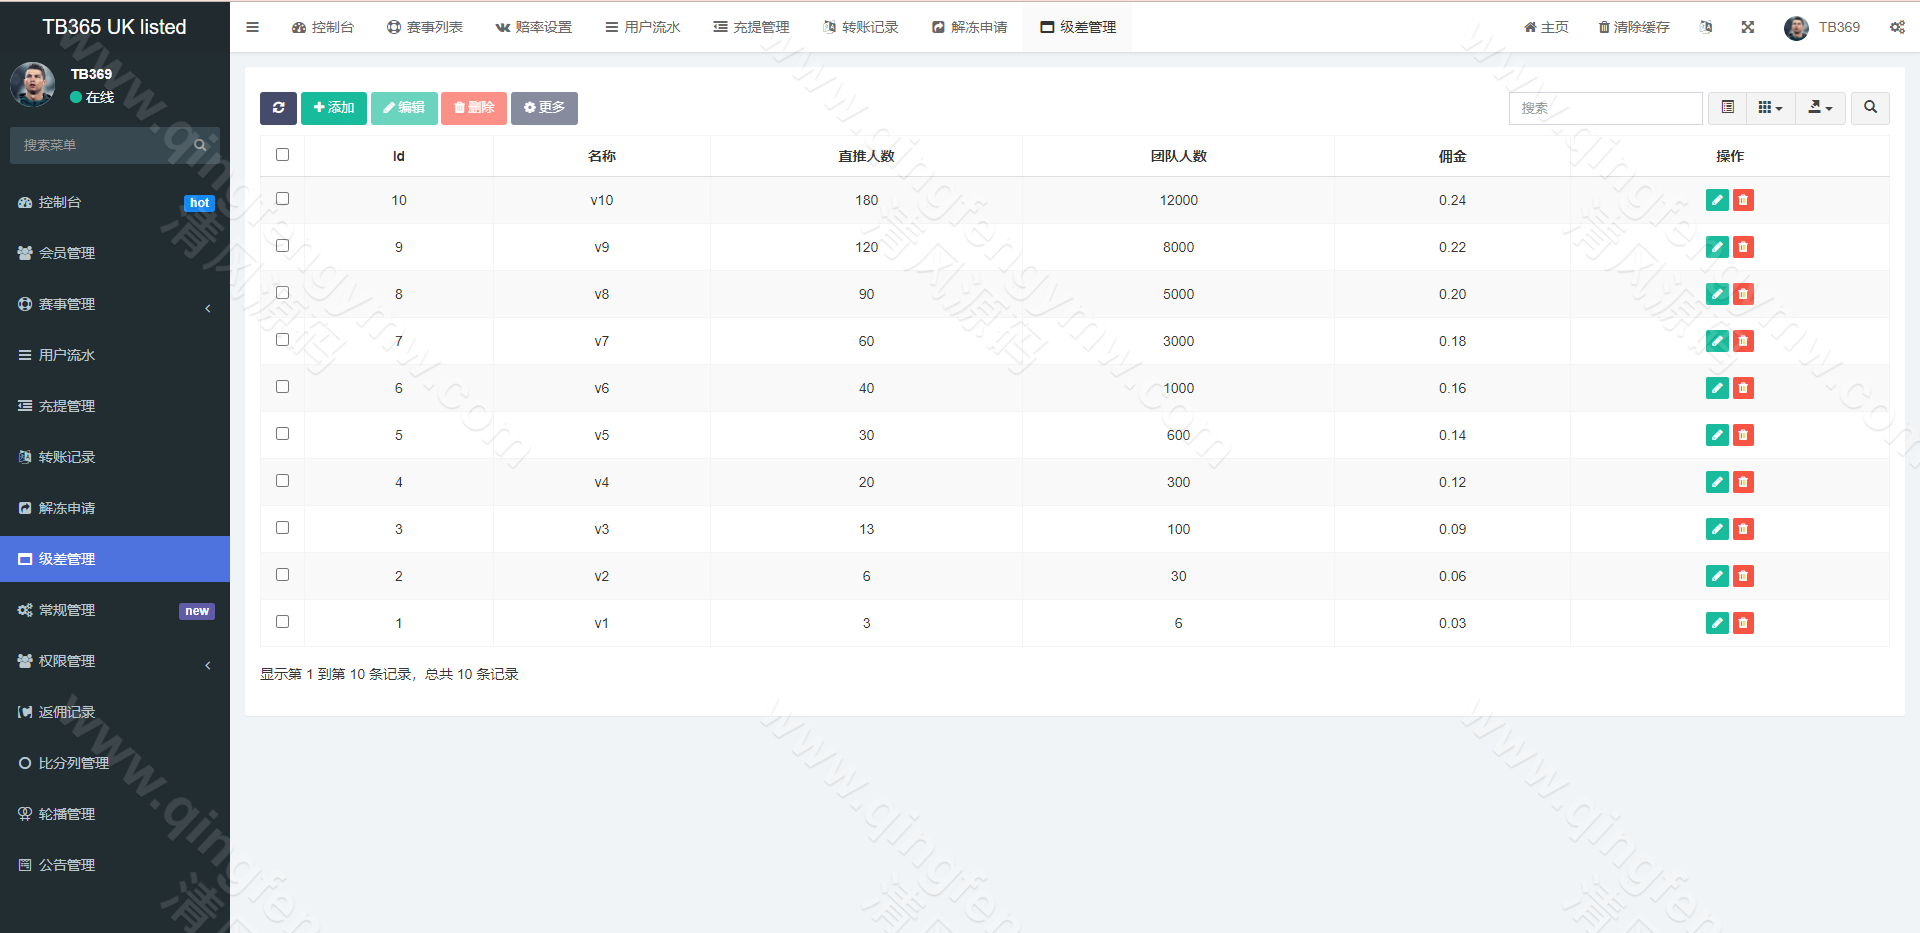Click the 更多 button in the toolbar
The width and height of the screenshot is (1920, 933).
544,108
